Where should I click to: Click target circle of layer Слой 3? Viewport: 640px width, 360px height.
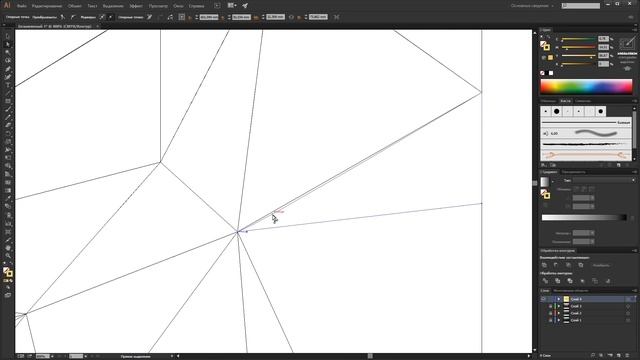[628, 306]
